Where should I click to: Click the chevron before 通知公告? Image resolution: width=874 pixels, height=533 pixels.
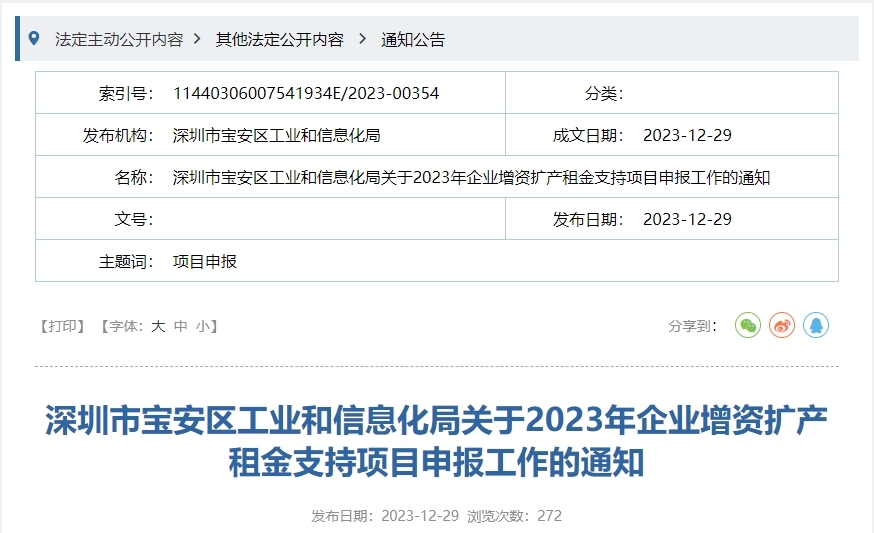pos(362,39)
